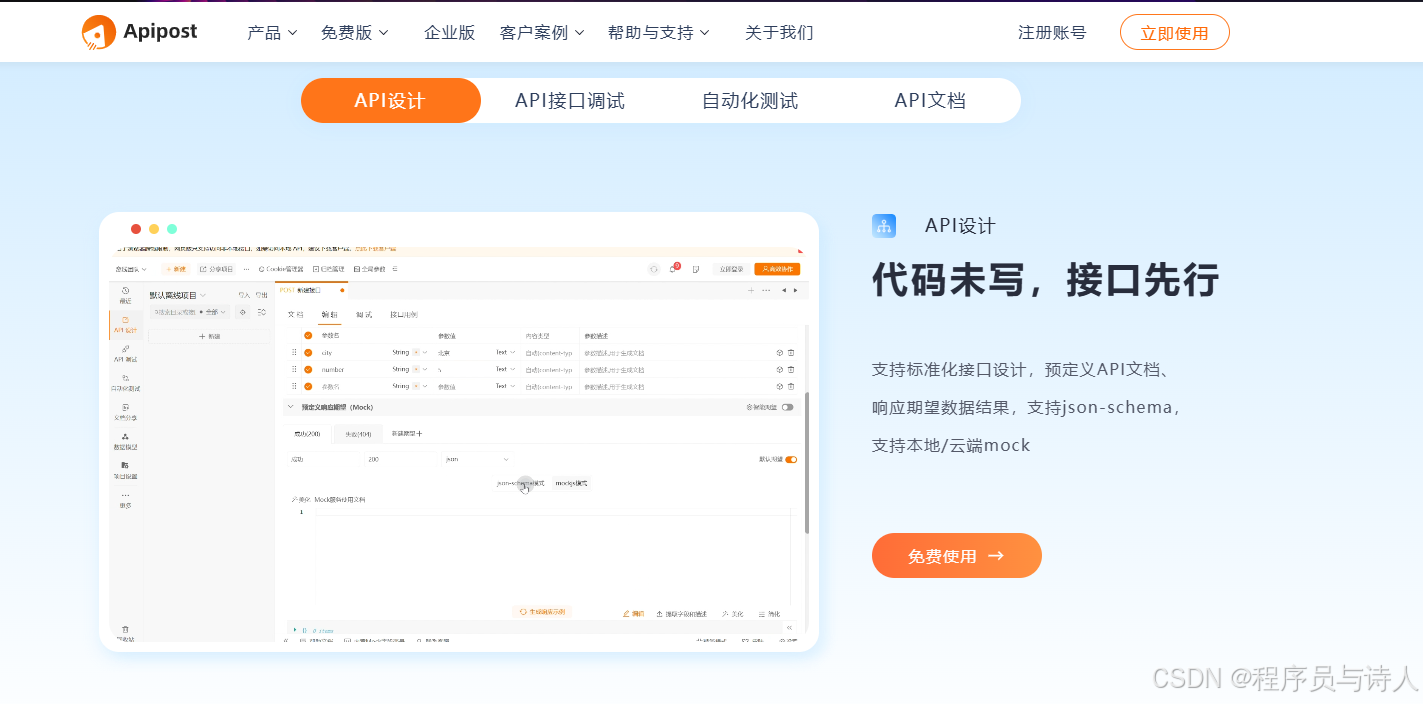1423x704 pixels.
Task: Click the 立即使用 outlined button
Action: click(1175, 32)
